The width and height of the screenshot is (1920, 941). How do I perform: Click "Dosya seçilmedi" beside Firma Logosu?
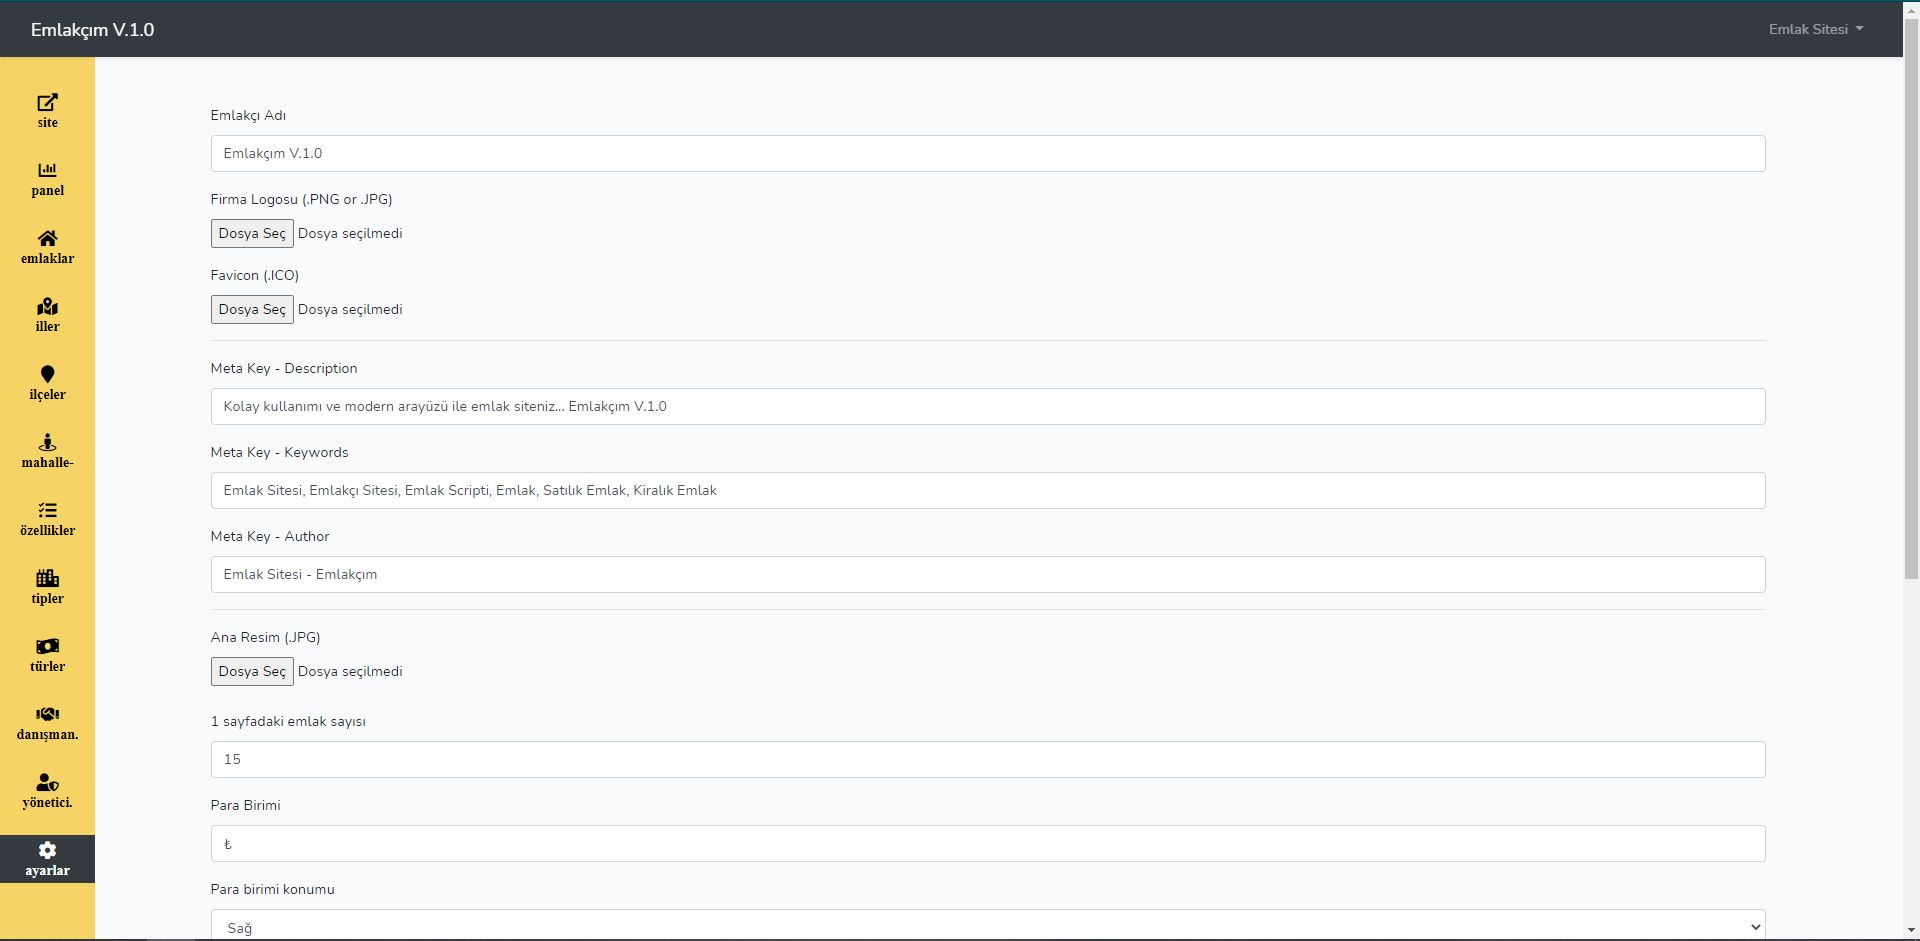(x=350, y=233)
